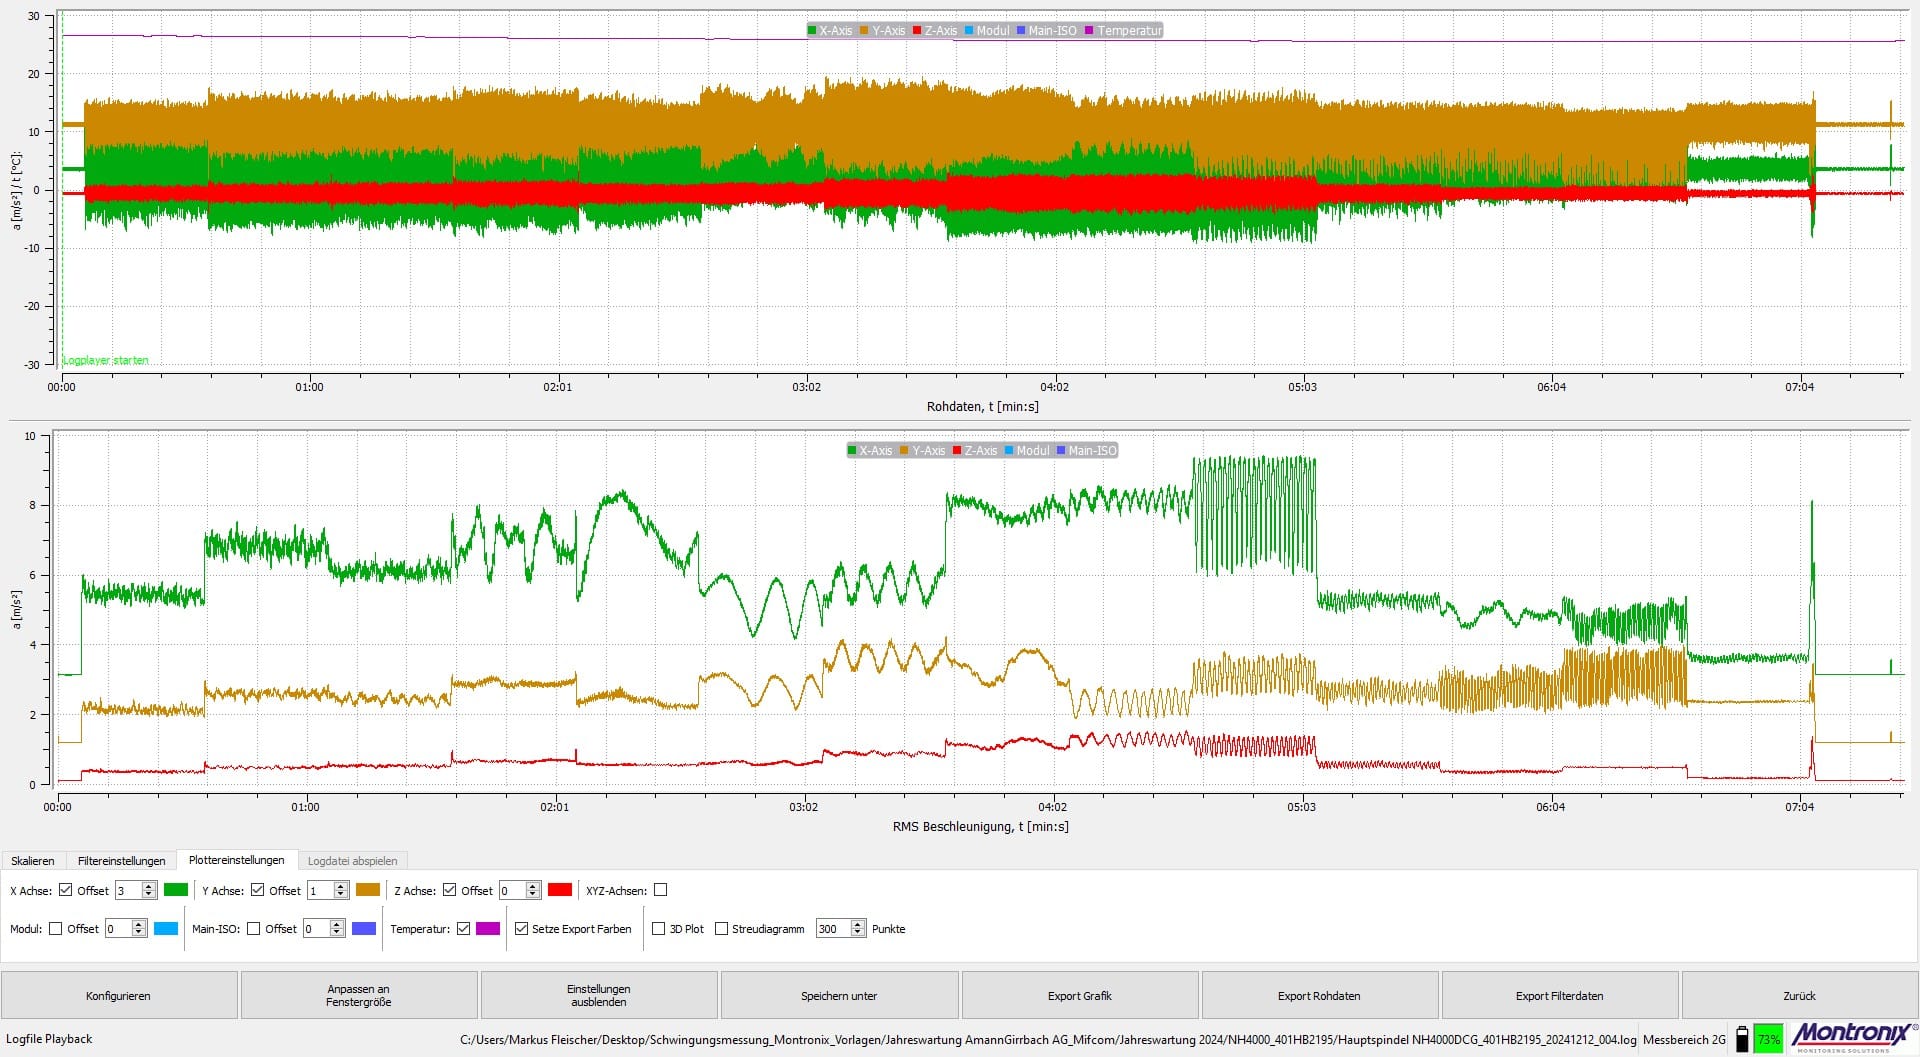This screenshot has height=1057, width=1920.
Task: Uncheck the X Achse checkbox
Action: [x=66, y=890]
